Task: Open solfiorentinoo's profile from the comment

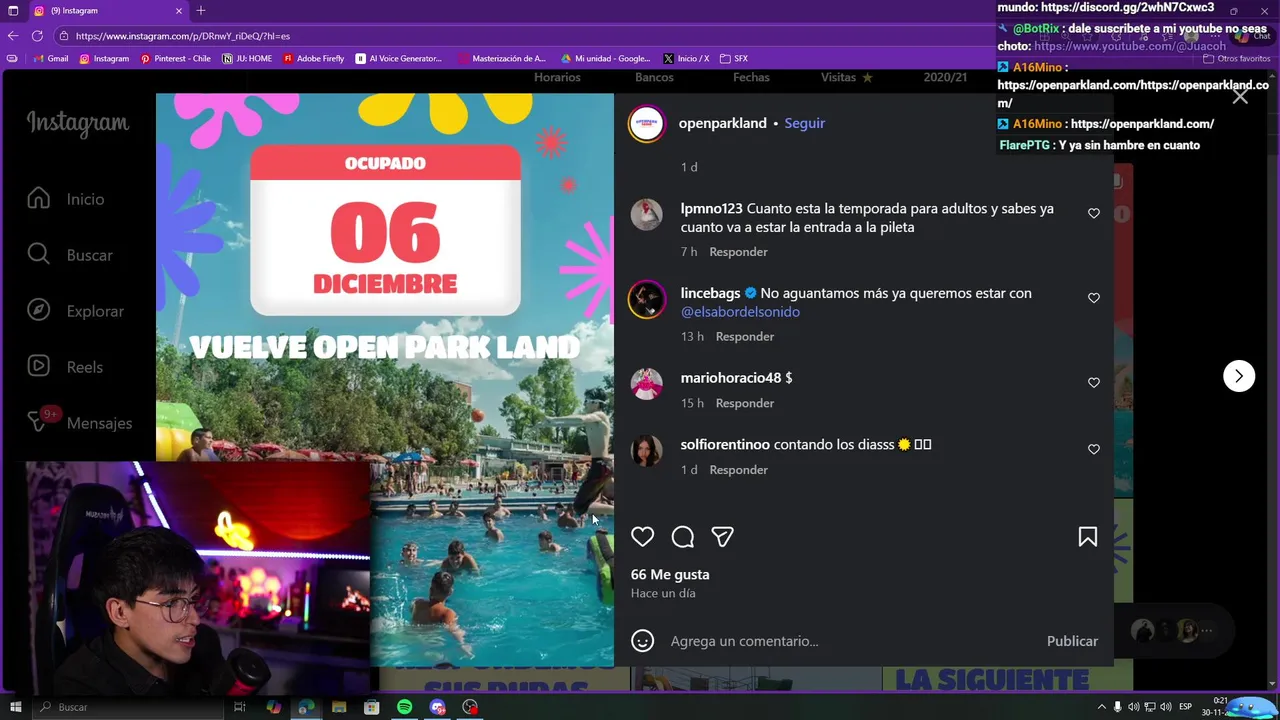Action: point(725,444)
